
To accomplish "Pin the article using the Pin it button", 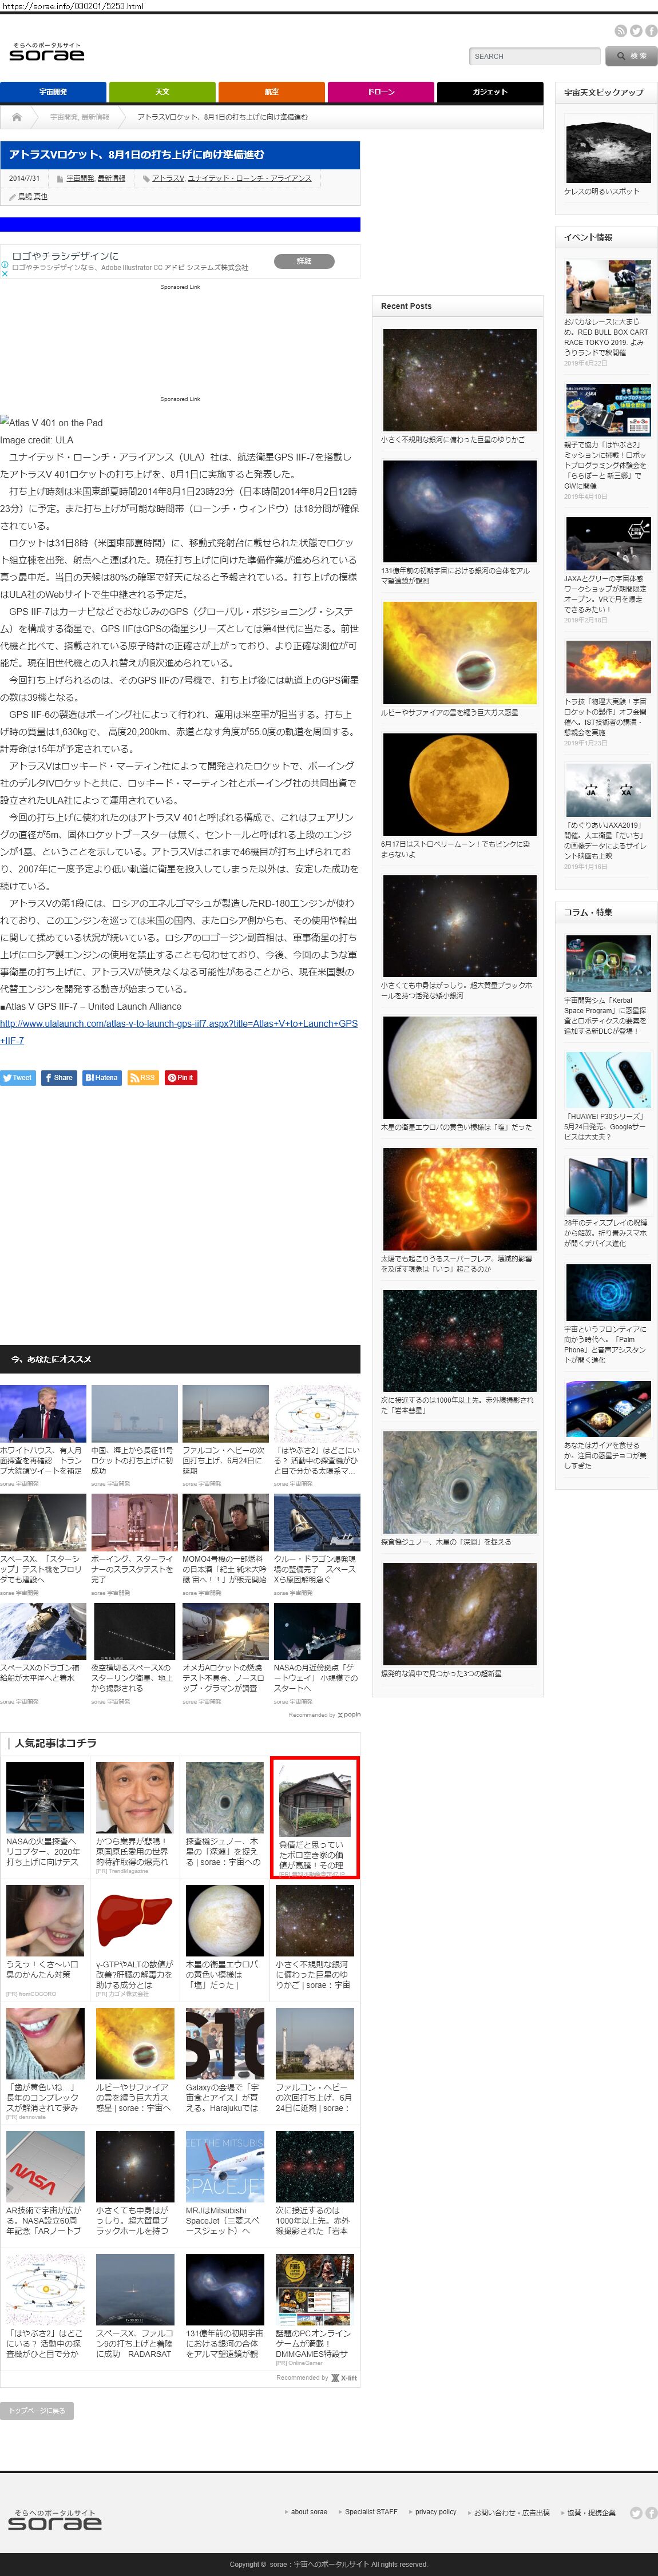I will 181,1077.
